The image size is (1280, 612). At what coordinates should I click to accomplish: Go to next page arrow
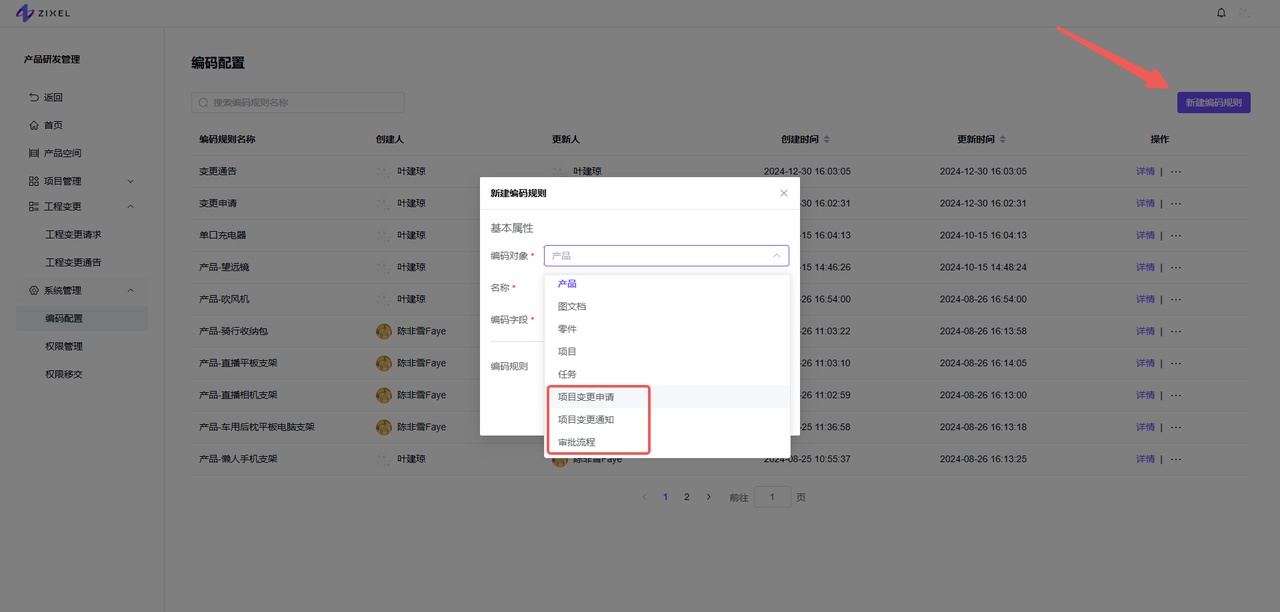click(709, 497)
